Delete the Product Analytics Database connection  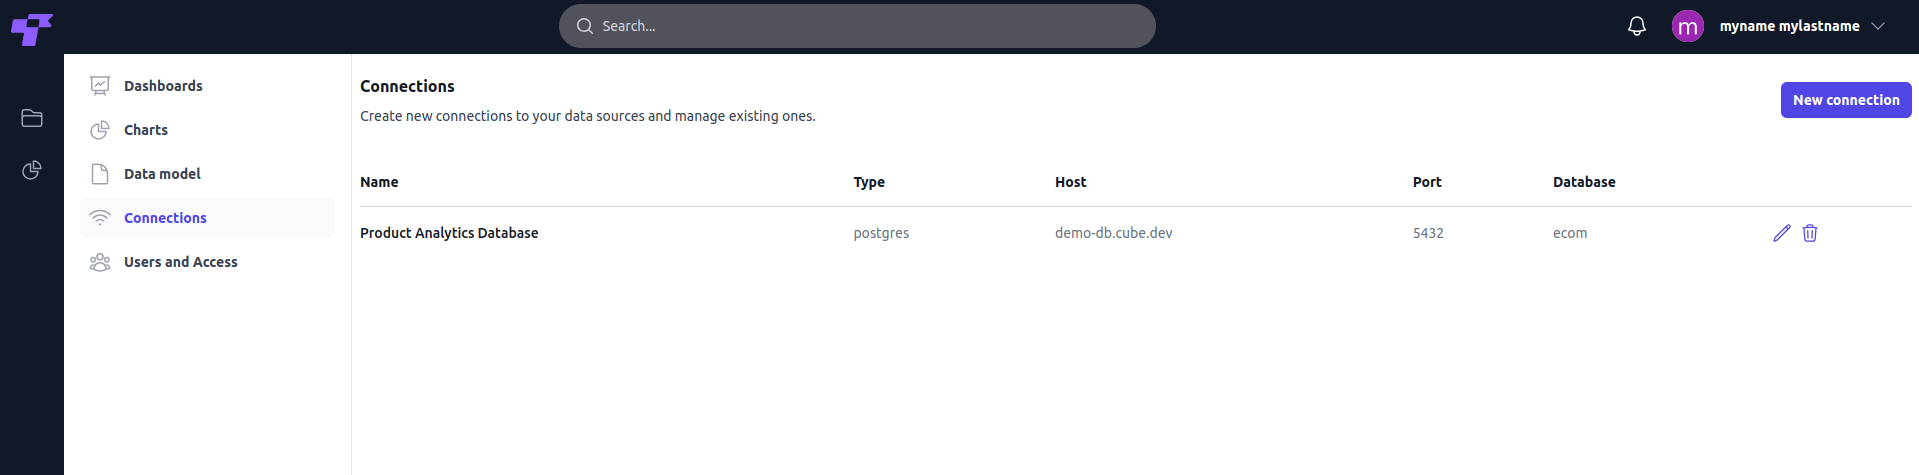[1810, 233]
